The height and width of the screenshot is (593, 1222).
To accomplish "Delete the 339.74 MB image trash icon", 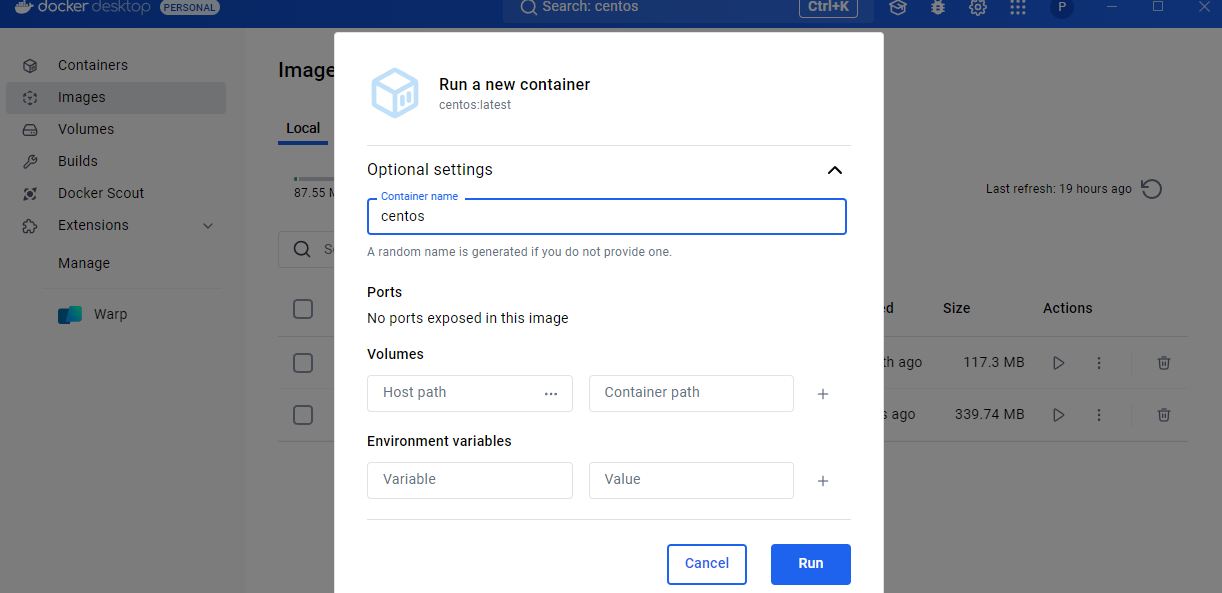I will pos(1164,415).
